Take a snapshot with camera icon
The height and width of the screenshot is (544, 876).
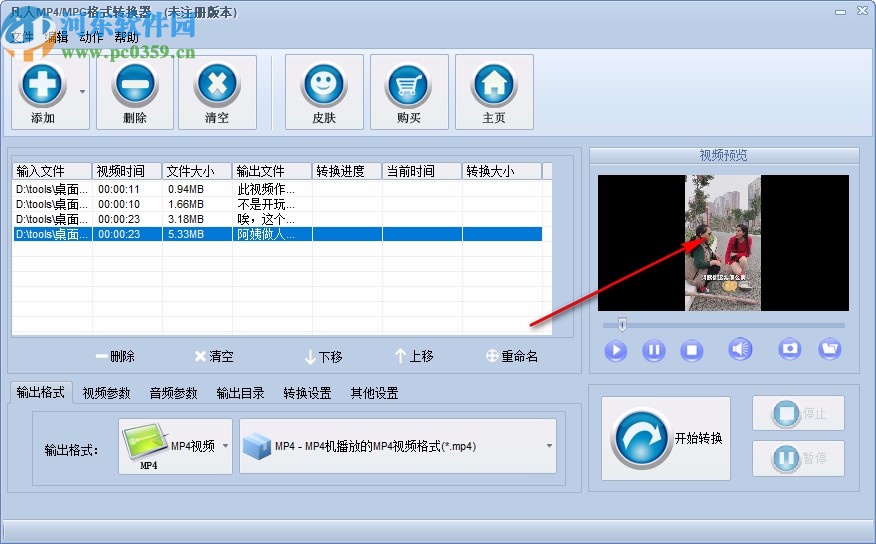click(x=789, y=349)
